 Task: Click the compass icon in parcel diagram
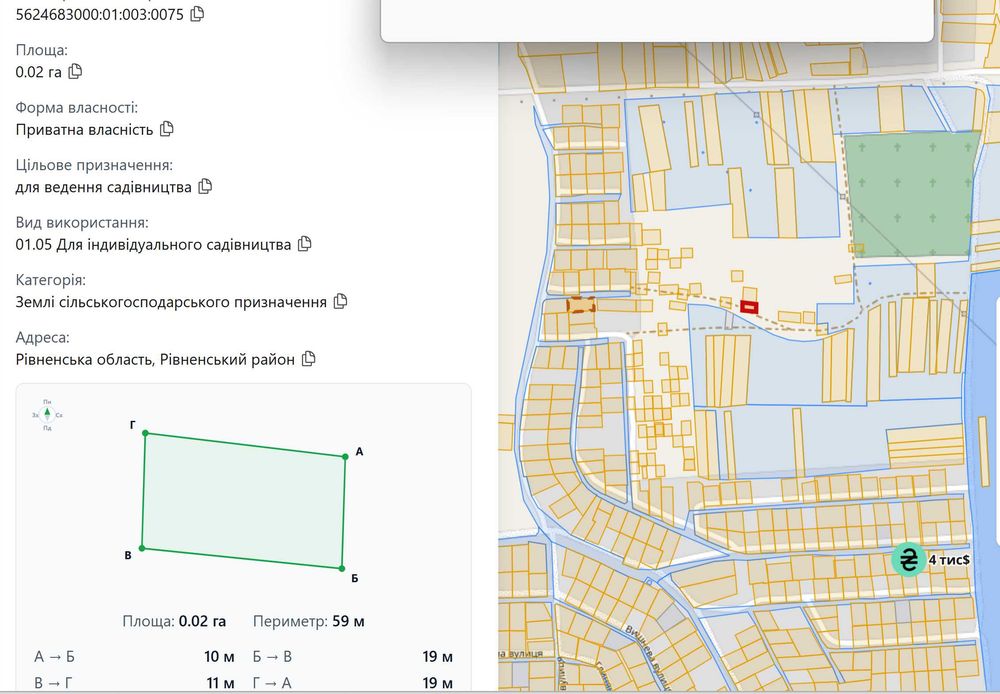(x=47, y=415)
